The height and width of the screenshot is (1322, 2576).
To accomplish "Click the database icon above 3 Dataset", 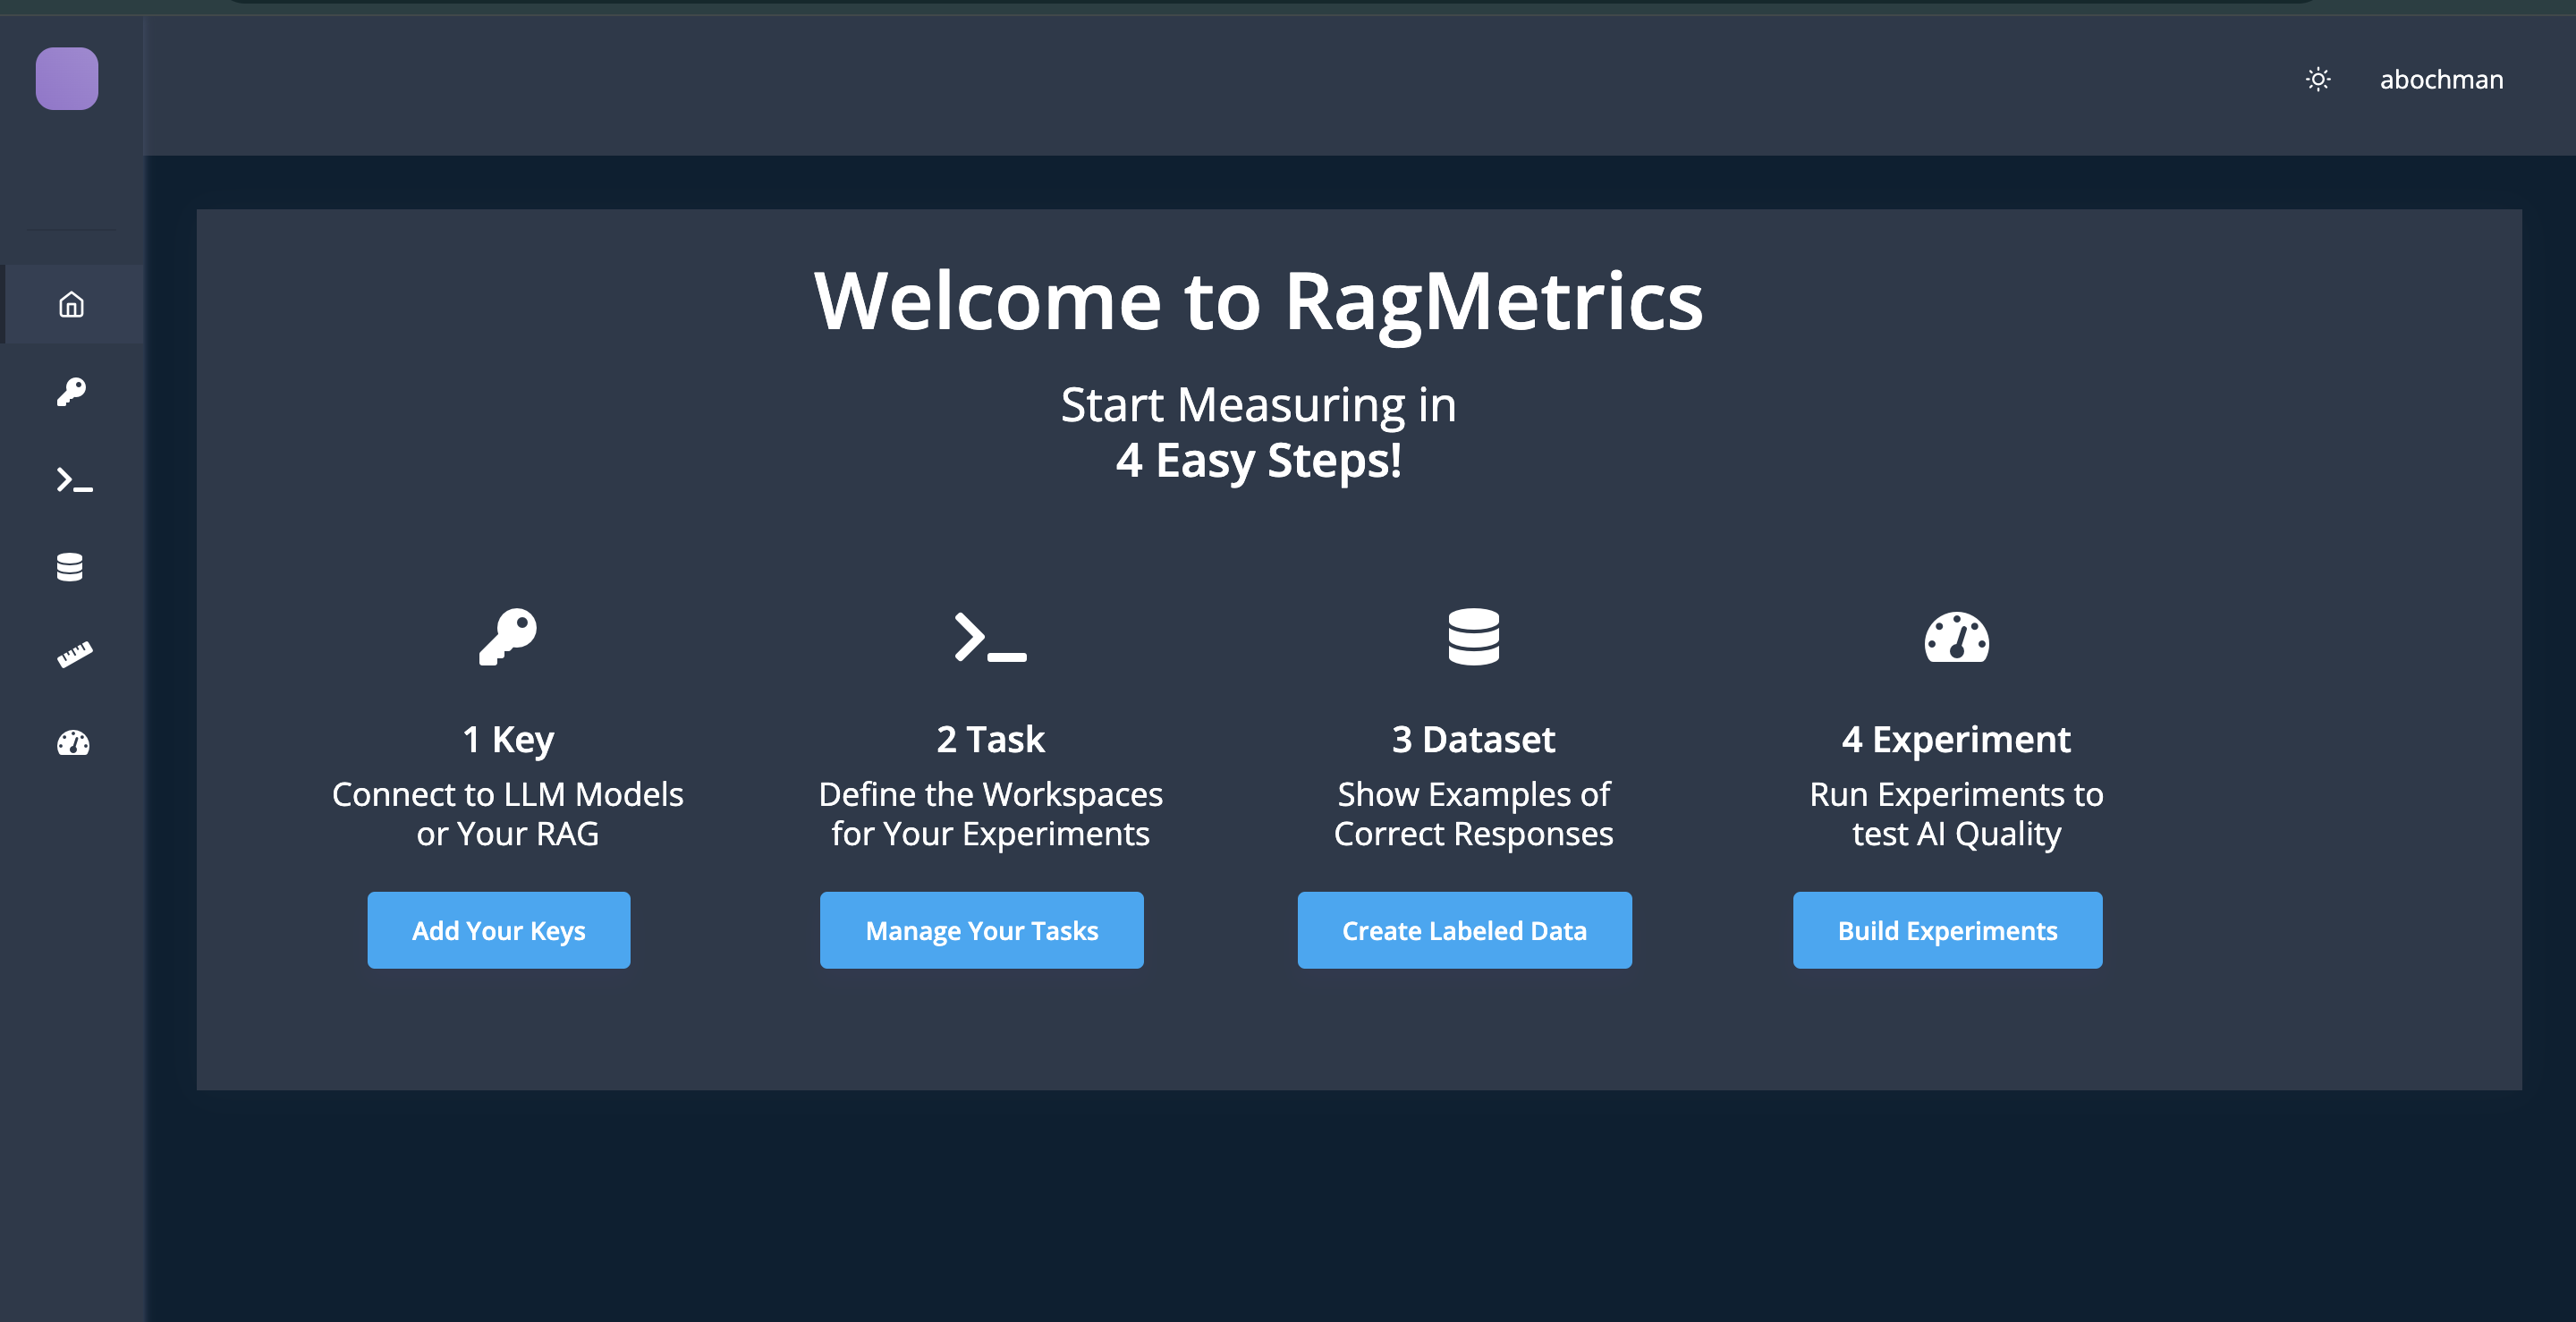I will [1474, 637].
